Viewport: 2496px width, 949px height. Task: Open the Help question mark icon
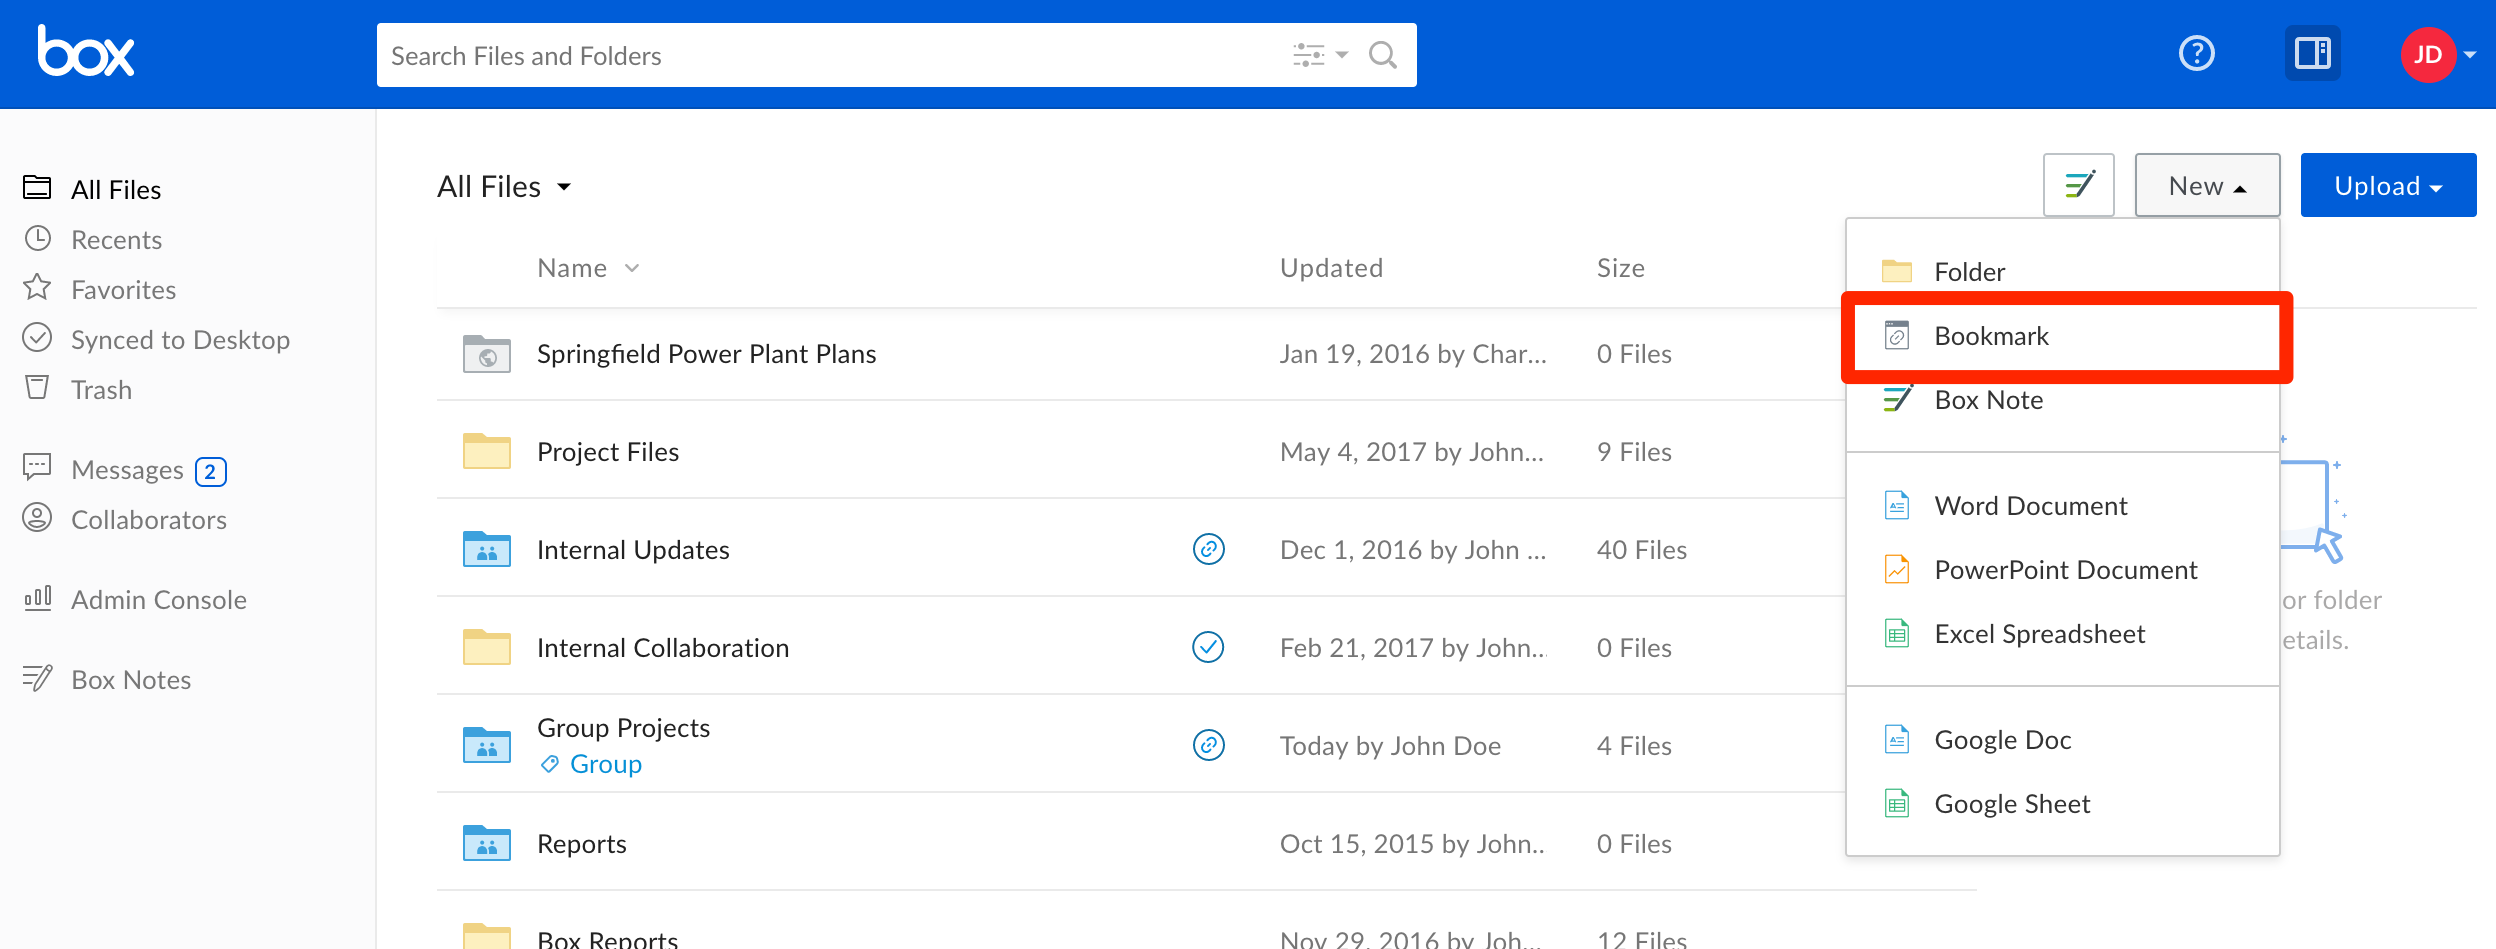[2197, 53]
